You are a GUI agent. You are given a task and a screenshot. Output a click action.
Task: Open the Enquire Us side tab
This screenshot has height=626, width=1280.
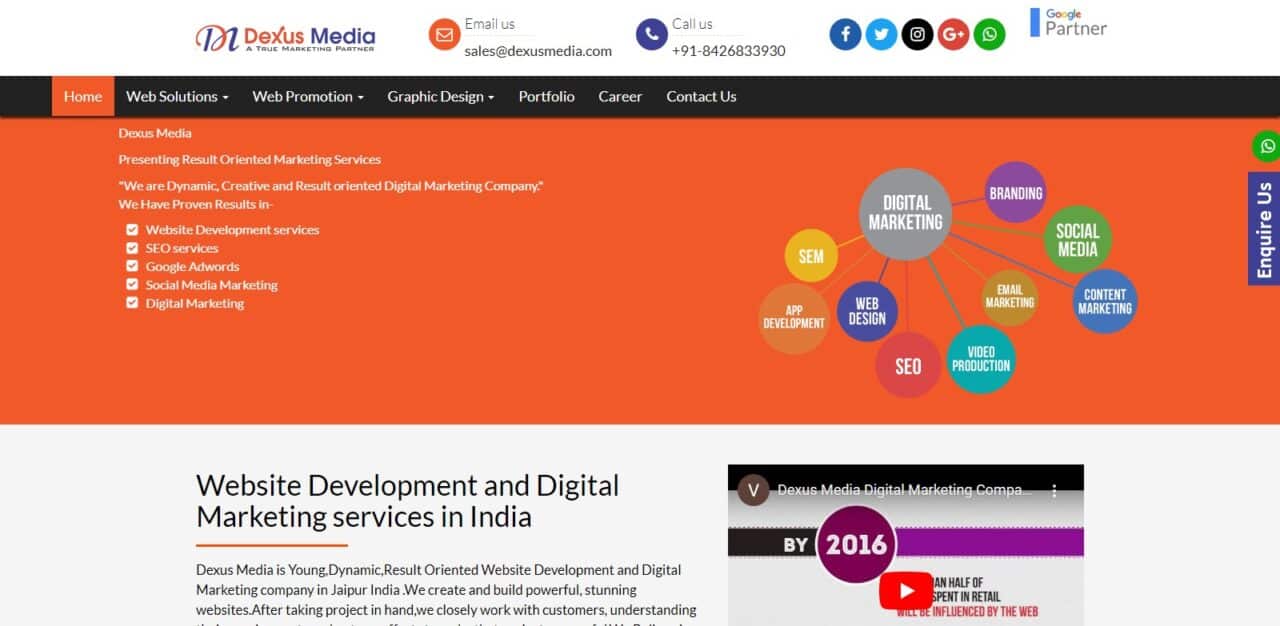coord(1264,229)
